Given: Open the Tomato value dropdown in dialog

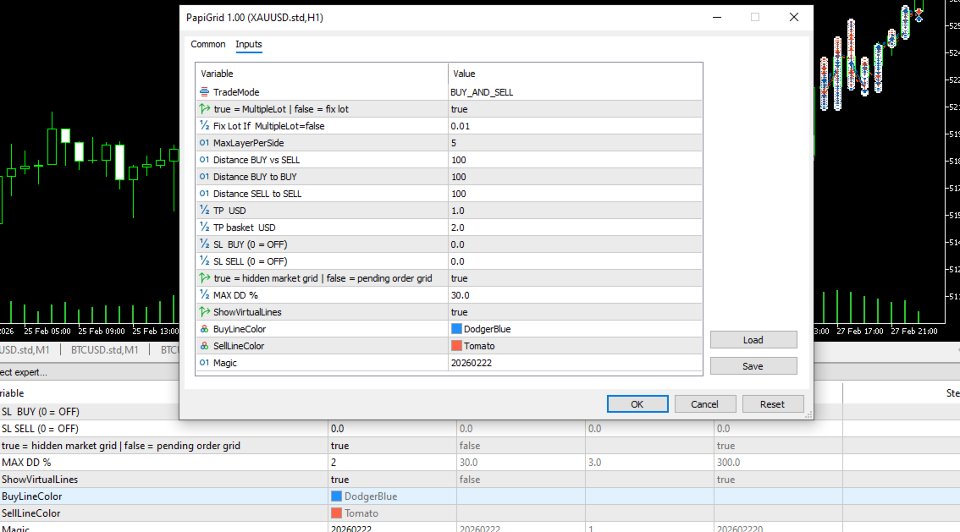Looking at the screenshot, I should point(576,346).
